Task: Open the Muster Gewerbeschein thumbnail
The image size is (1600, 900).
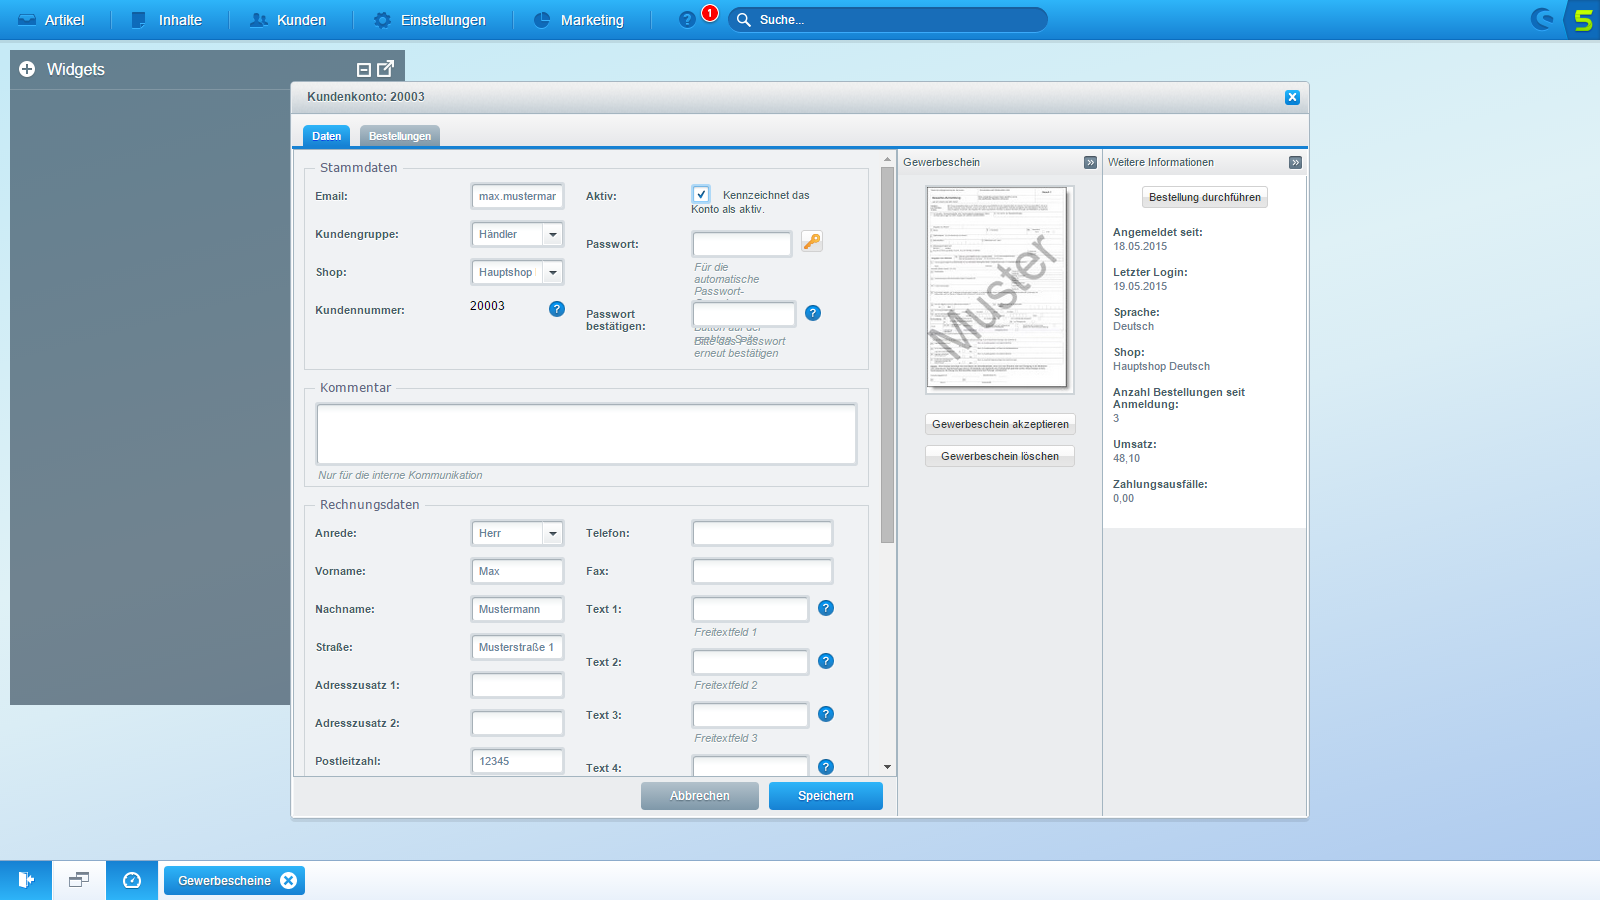Action: pos(1000,289)
